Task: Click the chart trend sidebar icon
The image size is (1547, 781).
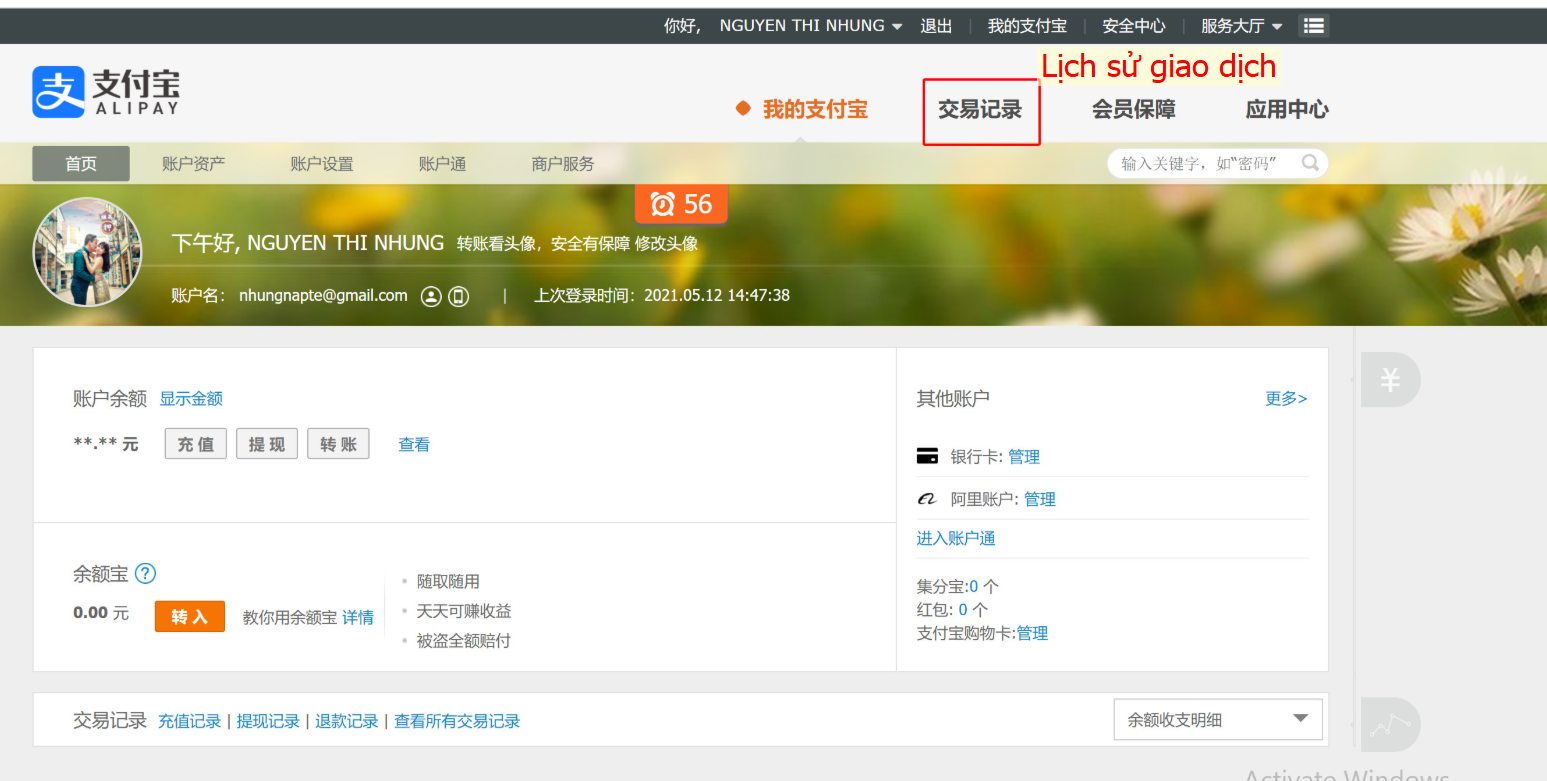Action: tap(1389, 725)
